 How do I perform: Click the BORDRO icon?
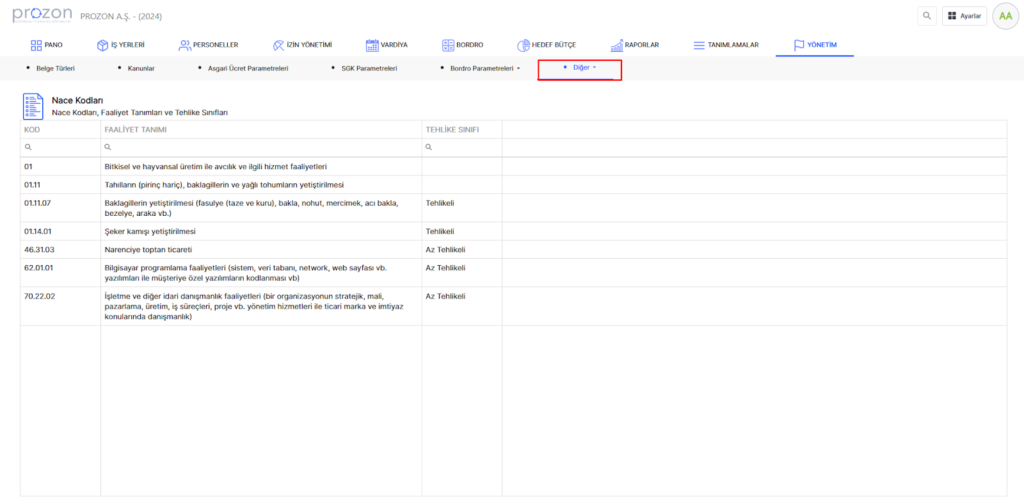(449, 45)
